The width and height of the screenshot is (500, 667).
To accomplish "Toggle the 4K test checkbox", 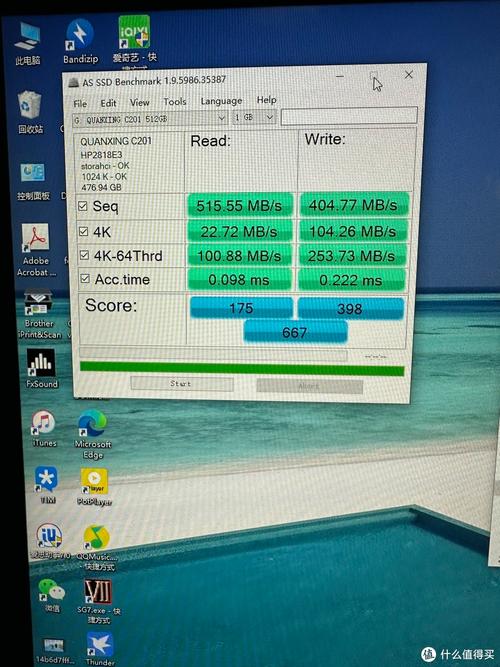I will 84,231.
